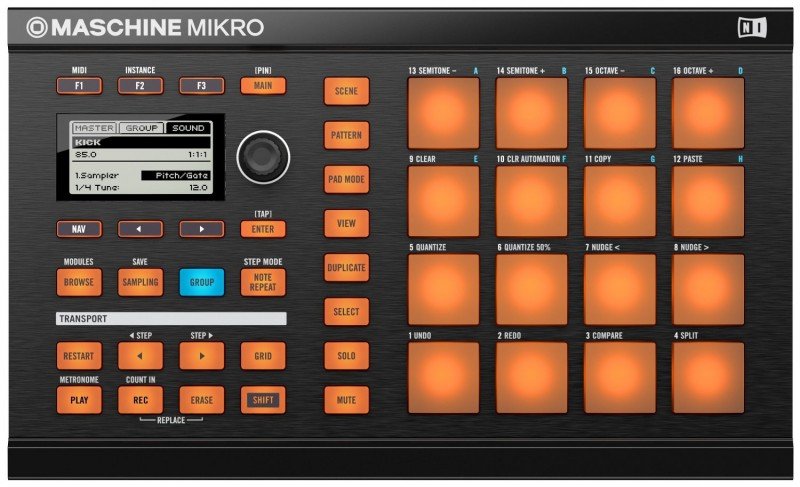Open the View button options
Image resolution: width=800 pixels, height=487 pixels.
(346, 224)
